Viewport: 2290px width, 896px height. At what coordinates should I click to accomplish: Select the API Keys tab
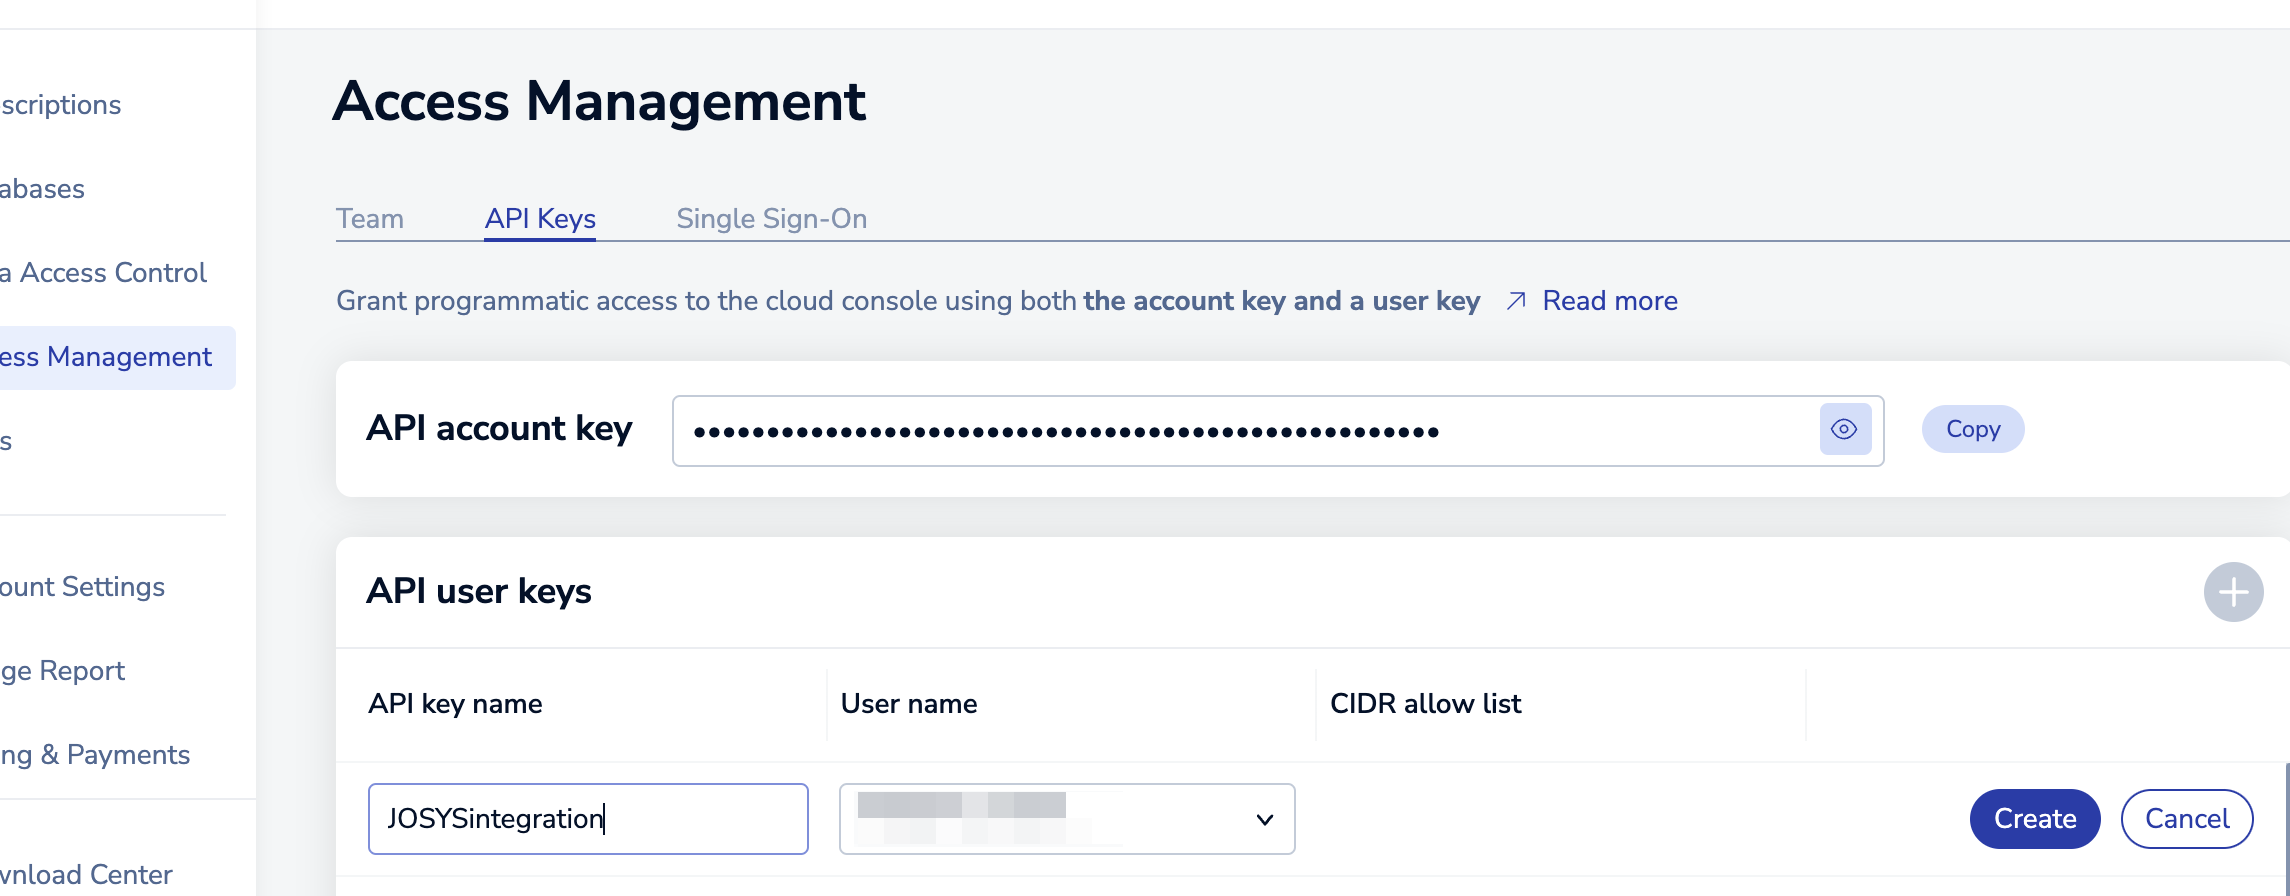point(540,219)
